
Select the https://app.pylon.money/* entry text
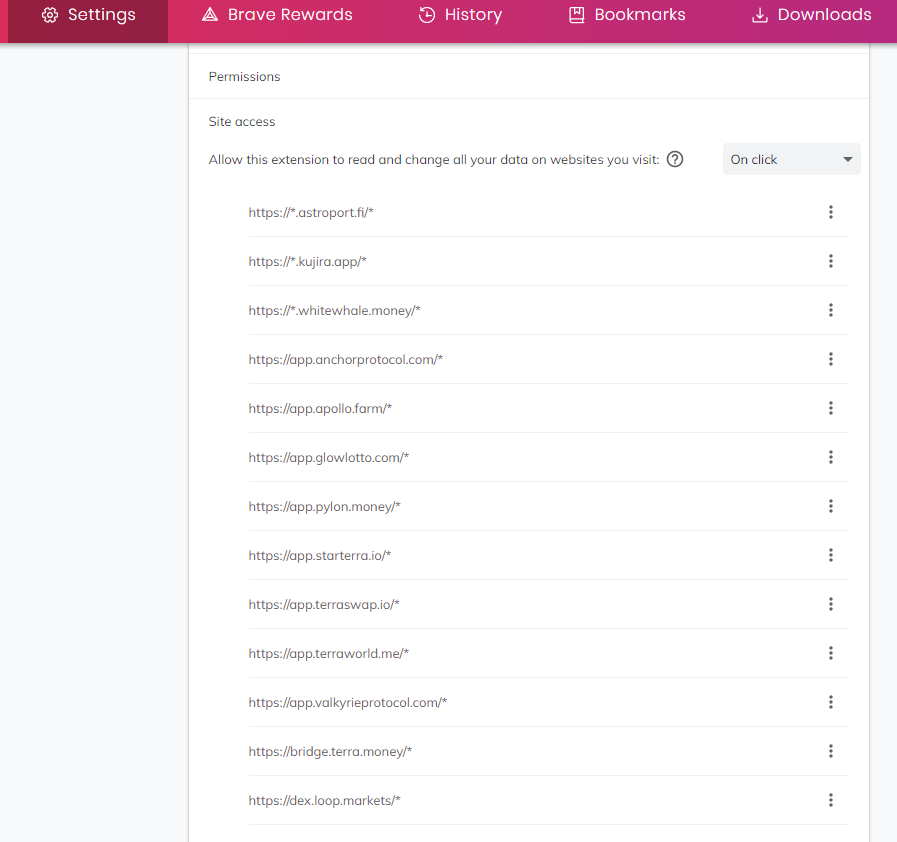324,507
